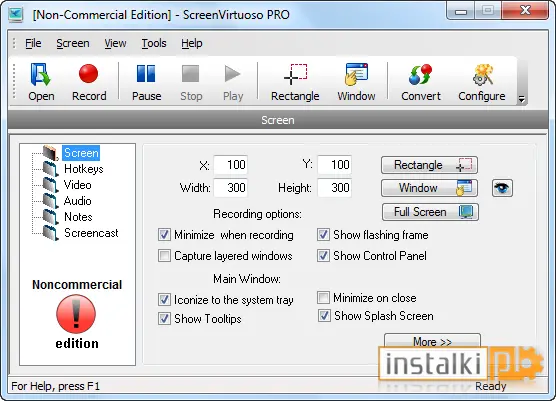Start recording with the red Record icon
This screenshot has height=401, width=556.
89,82
